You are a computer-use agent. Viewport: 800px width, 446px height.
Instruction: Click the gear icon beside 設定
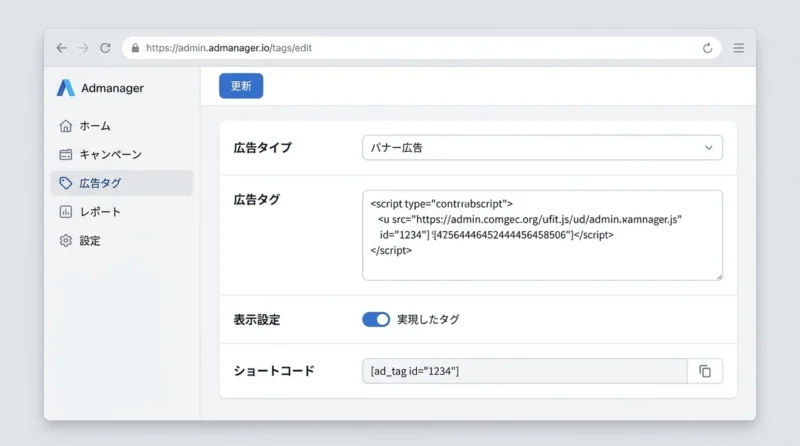click(x=65, y=240)
